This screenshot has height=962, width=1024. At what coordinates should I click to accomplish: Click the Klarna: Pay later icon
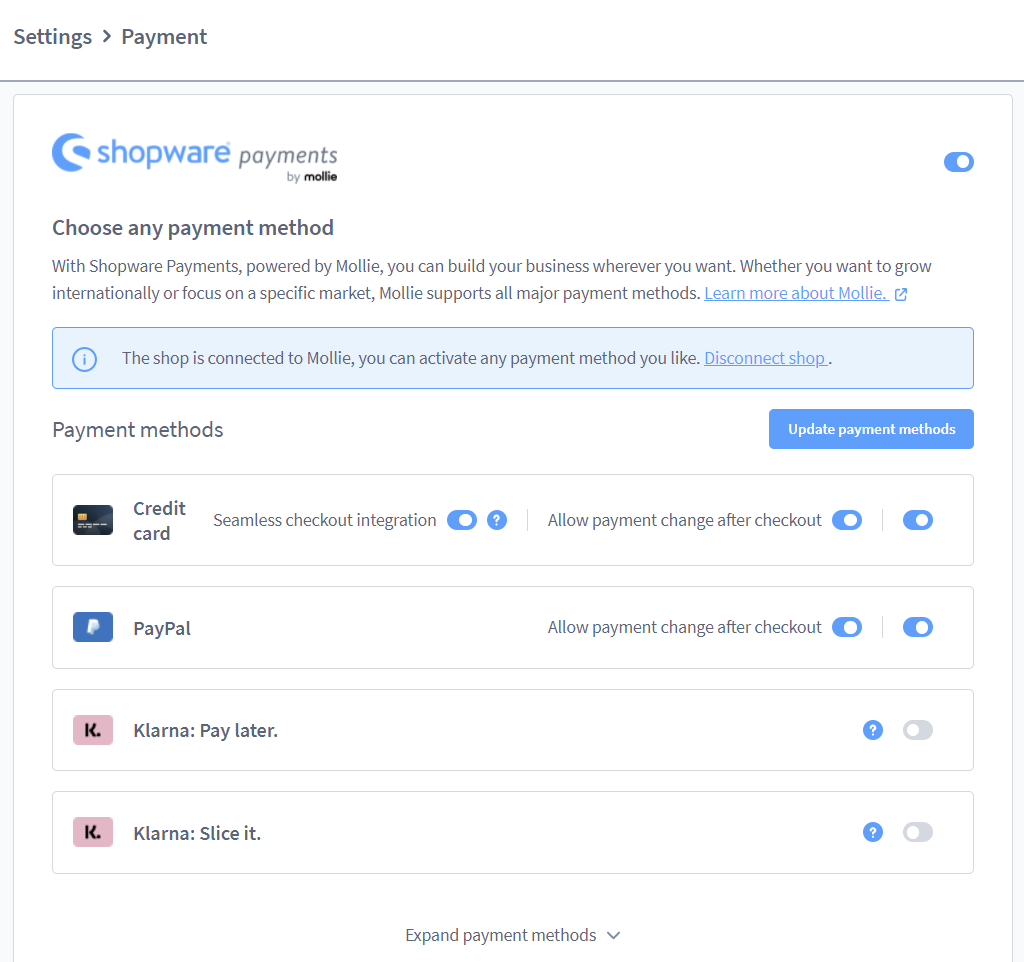[92, 730]
